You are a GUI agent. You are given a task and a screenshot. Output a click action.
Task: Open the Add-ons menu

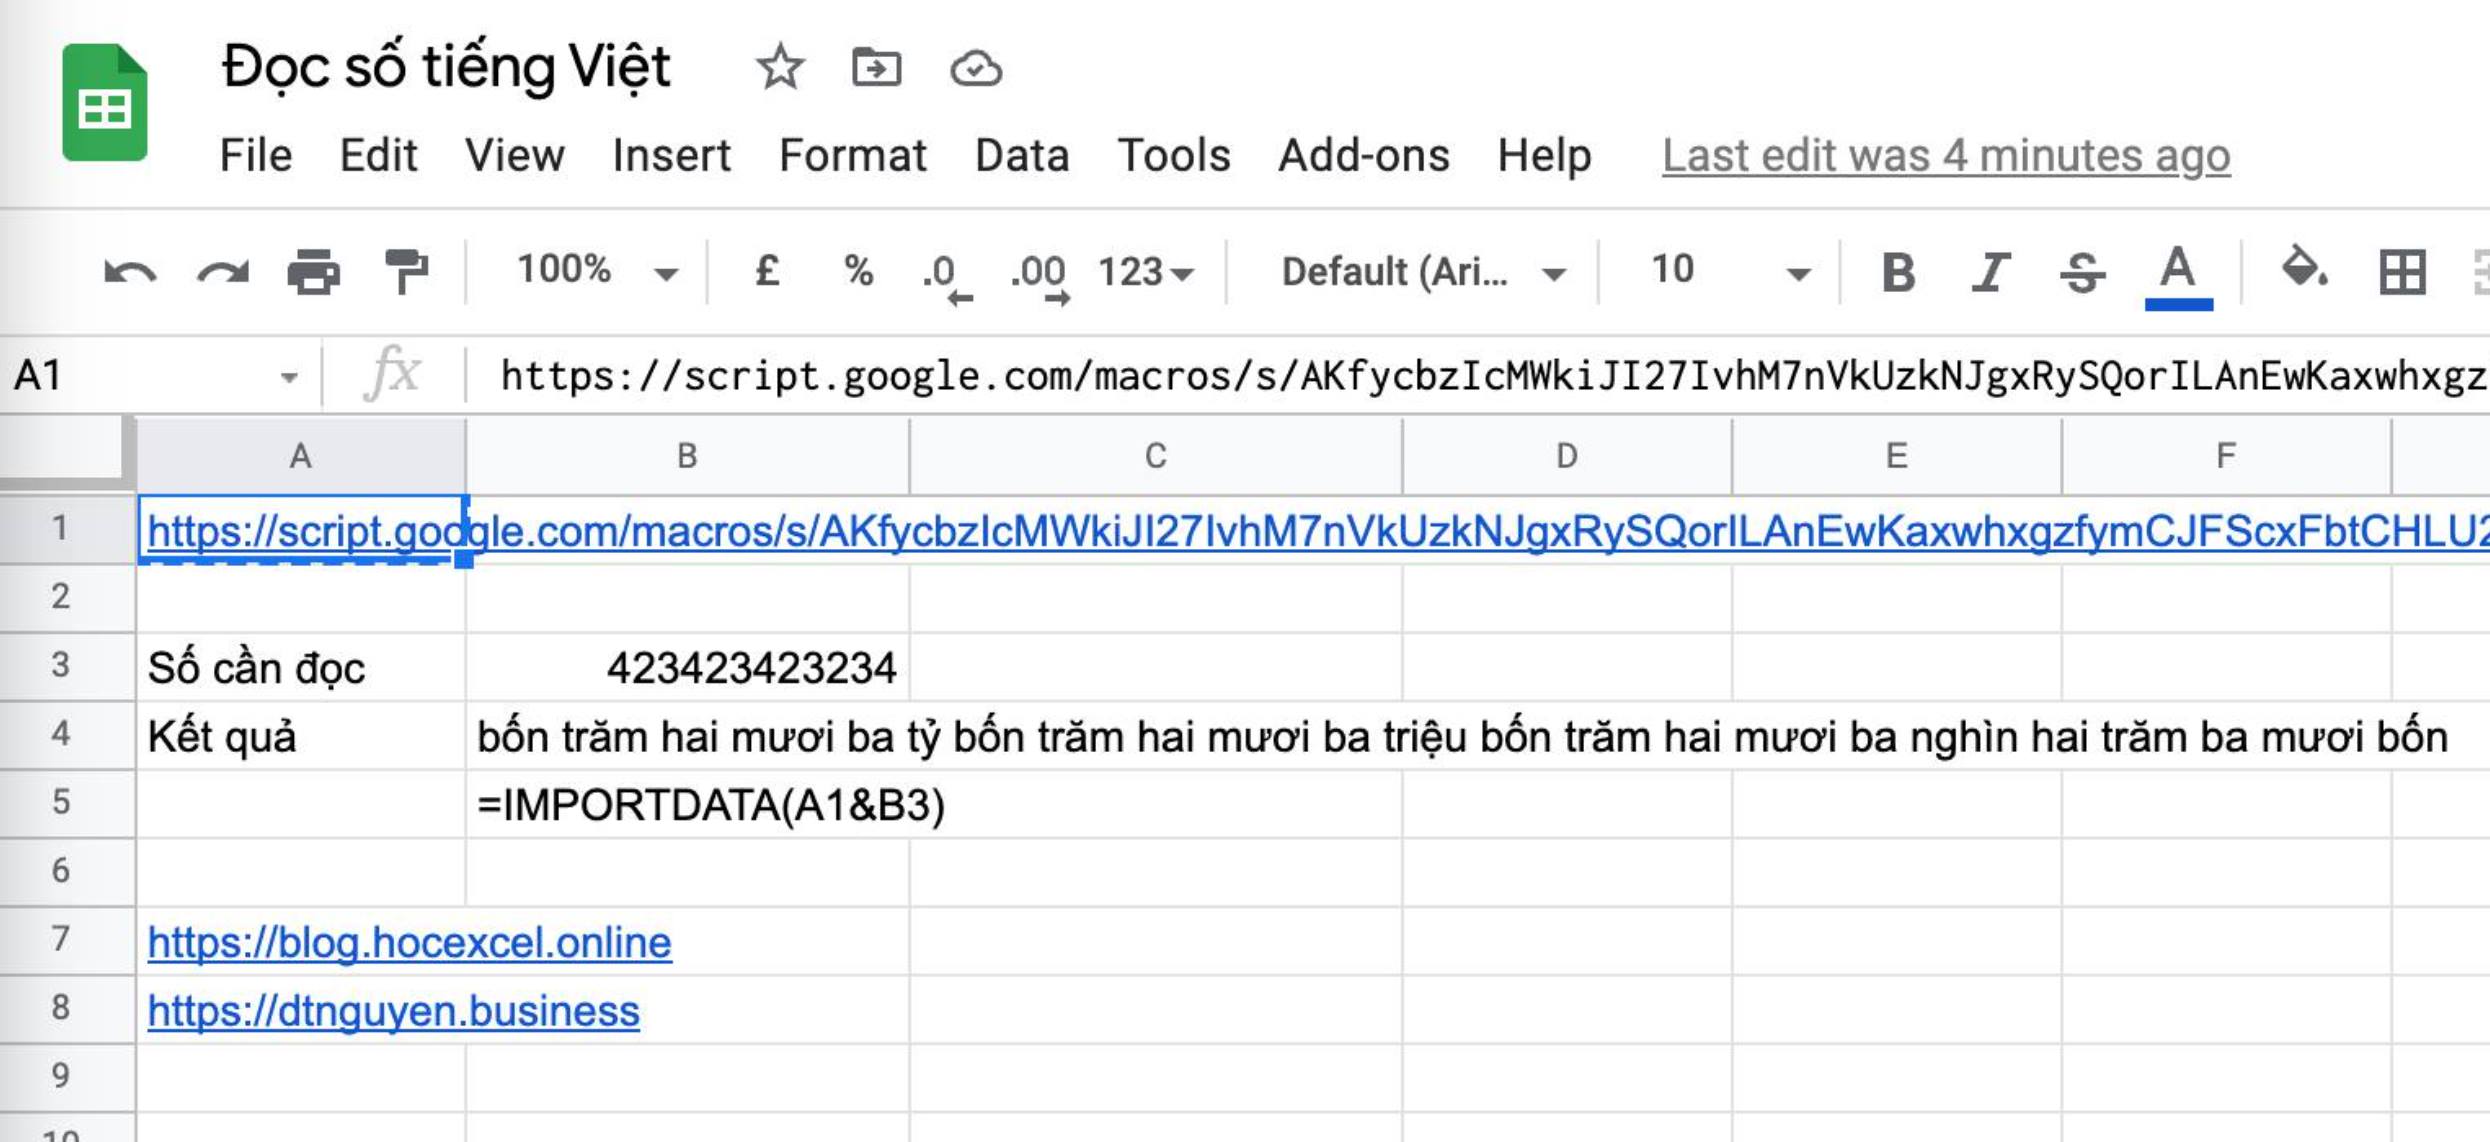[1363, 156]
